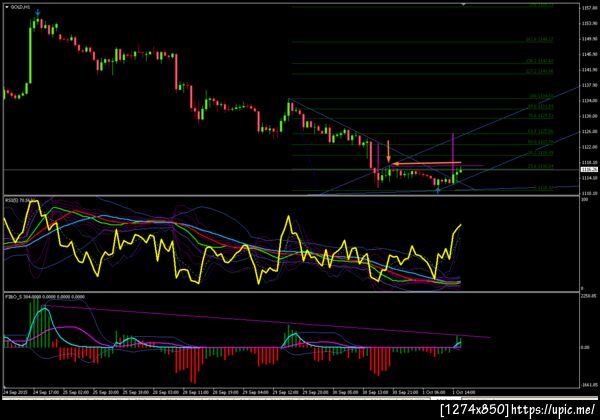Click the 1130.00 value on the price scale
This screenshot has height=420, width=600.
pyautogui.click(x=589, y=116)
